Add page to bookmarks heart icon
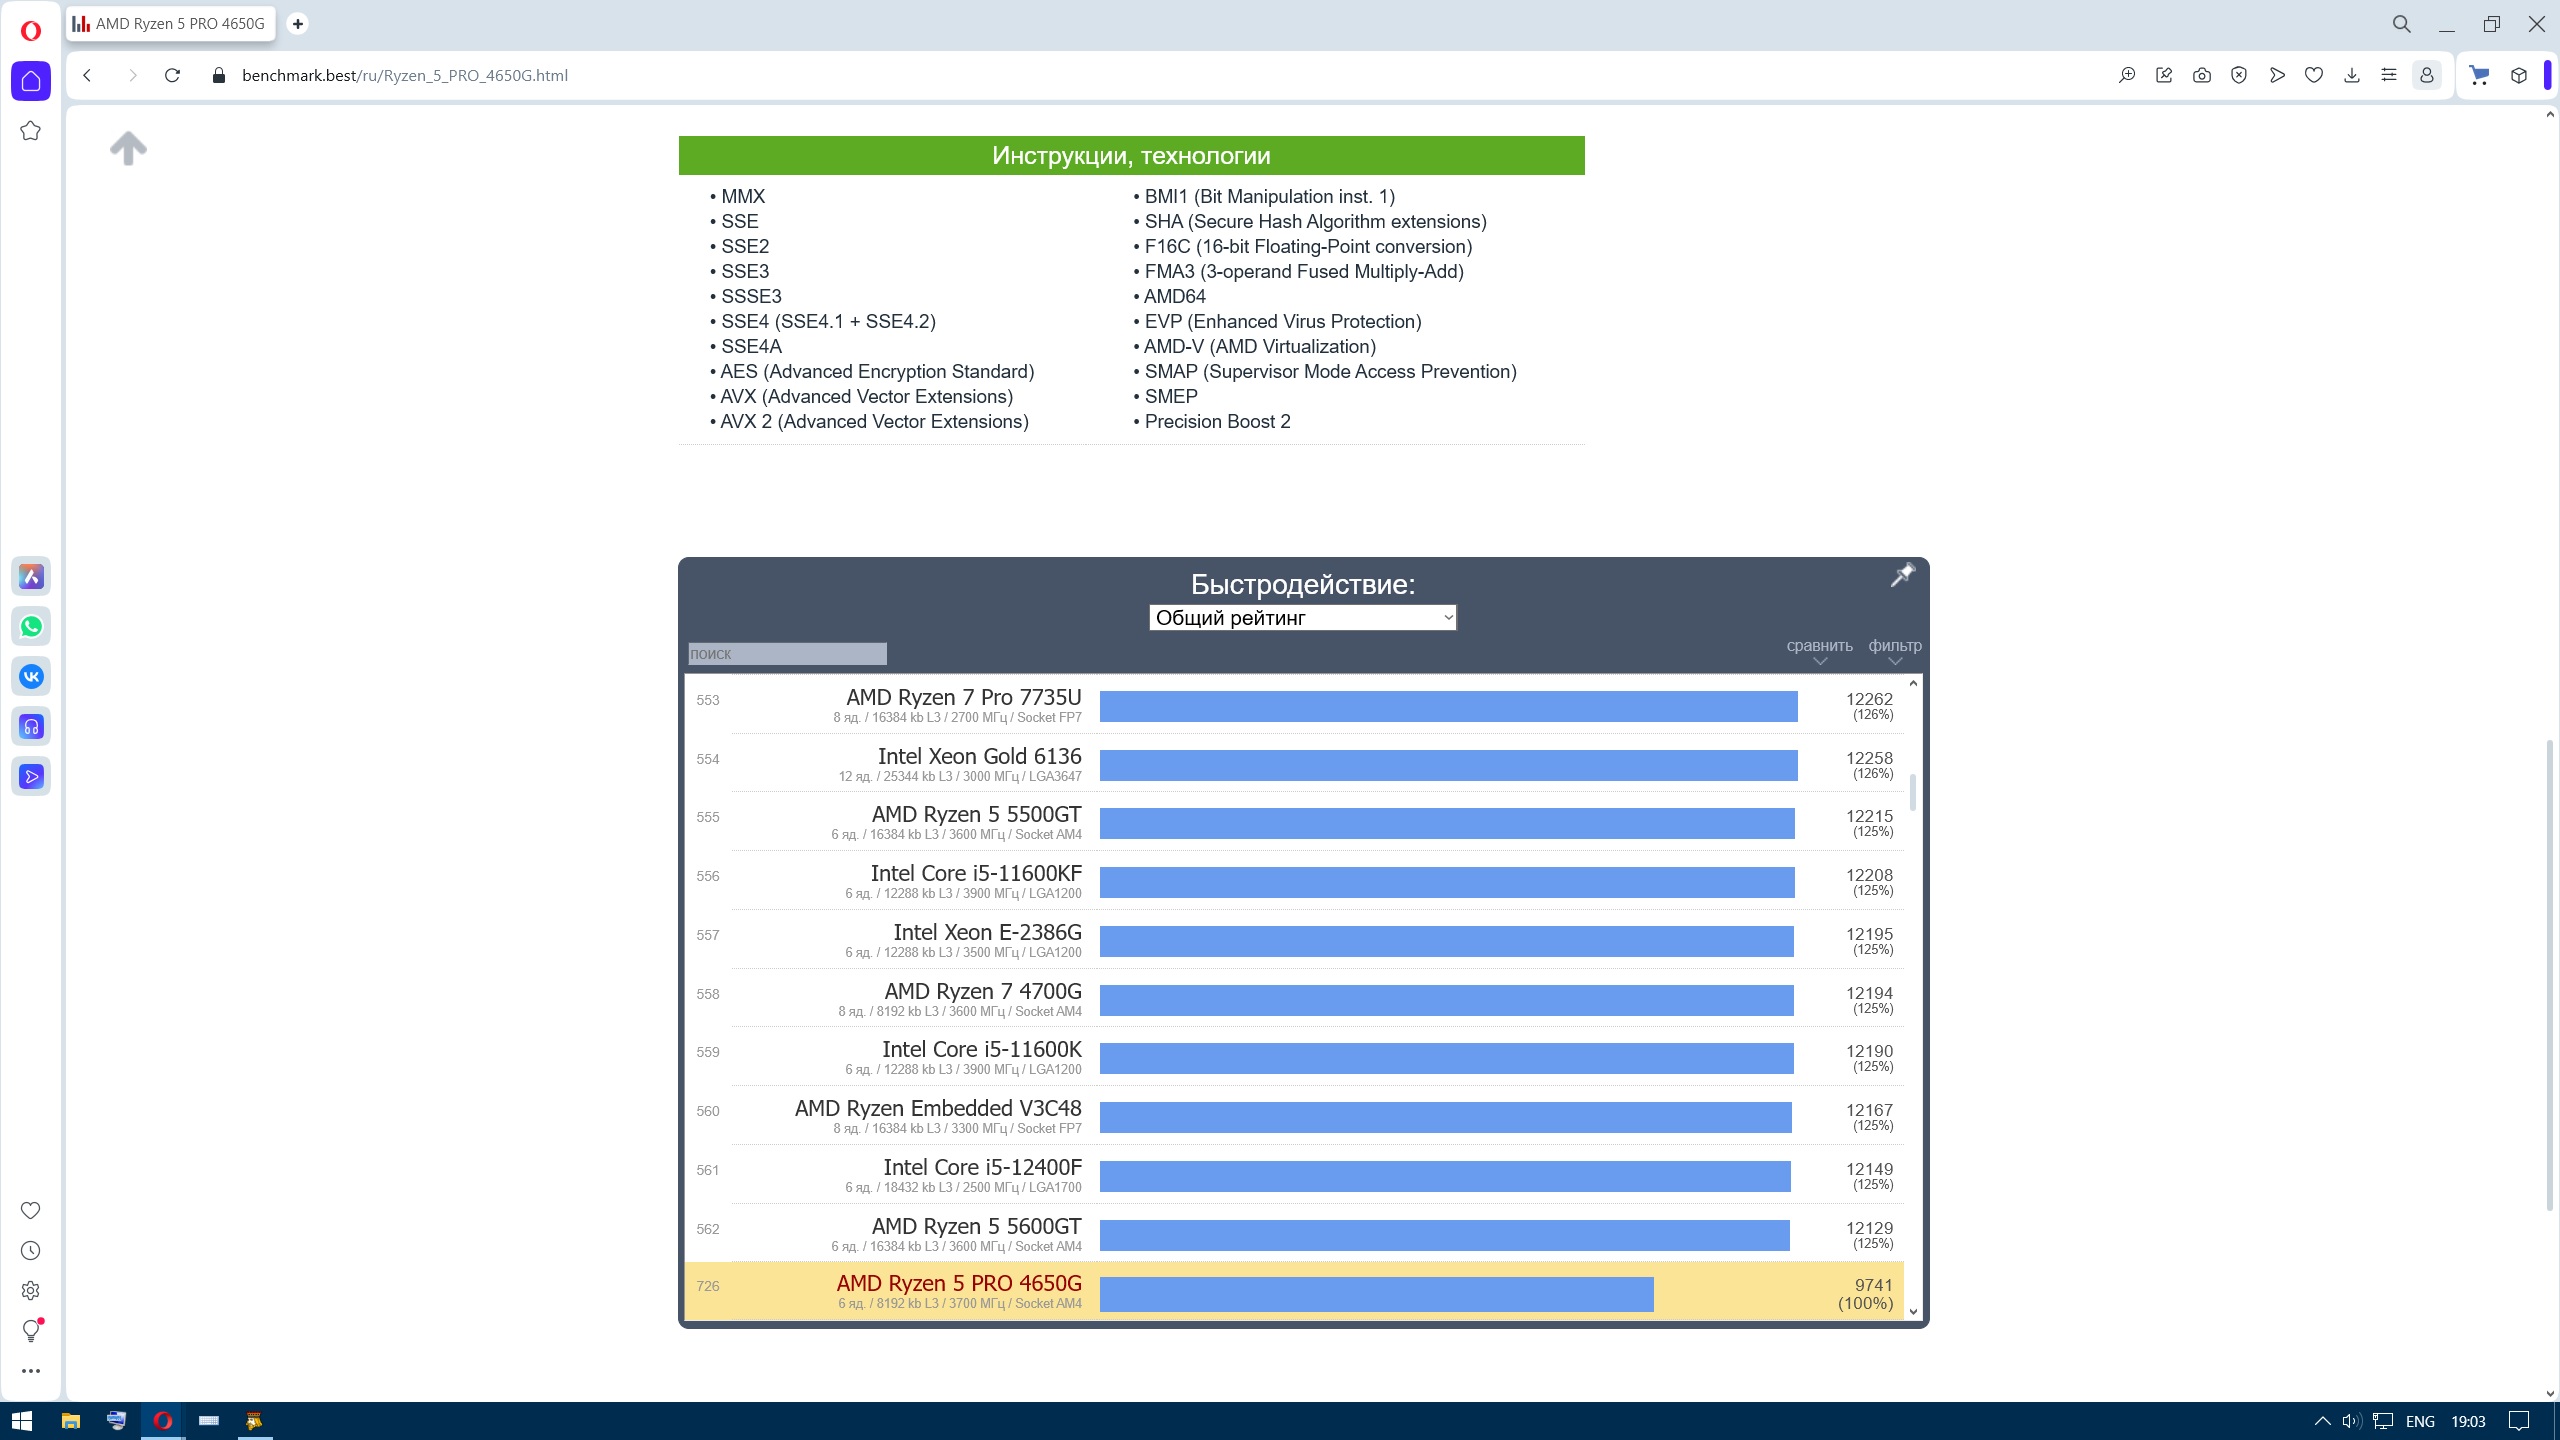Image resolution: width=2560 pixels, height=1440 pixels. [x=2314, y=75]
